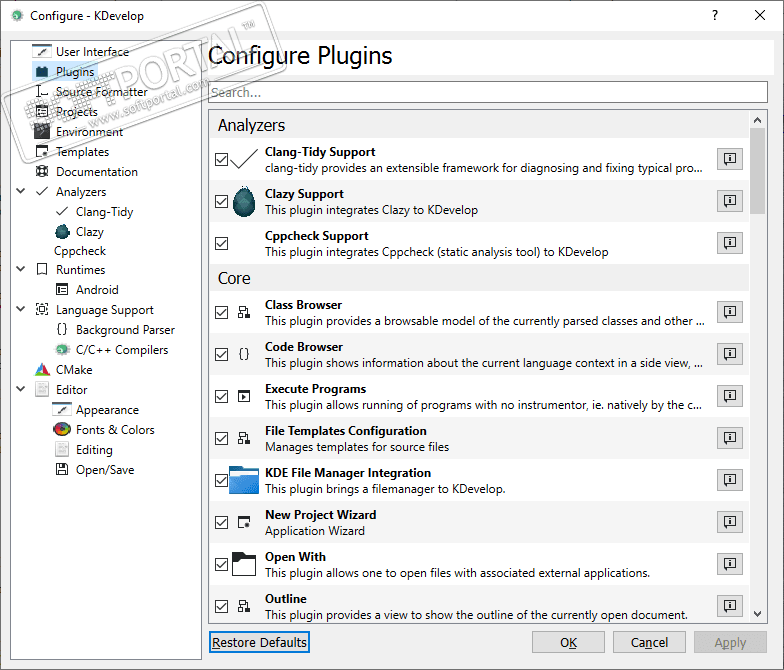784x670 pixels.
Task: Click the C/C++ Compilers icon
Action: [x=62, y=350]
